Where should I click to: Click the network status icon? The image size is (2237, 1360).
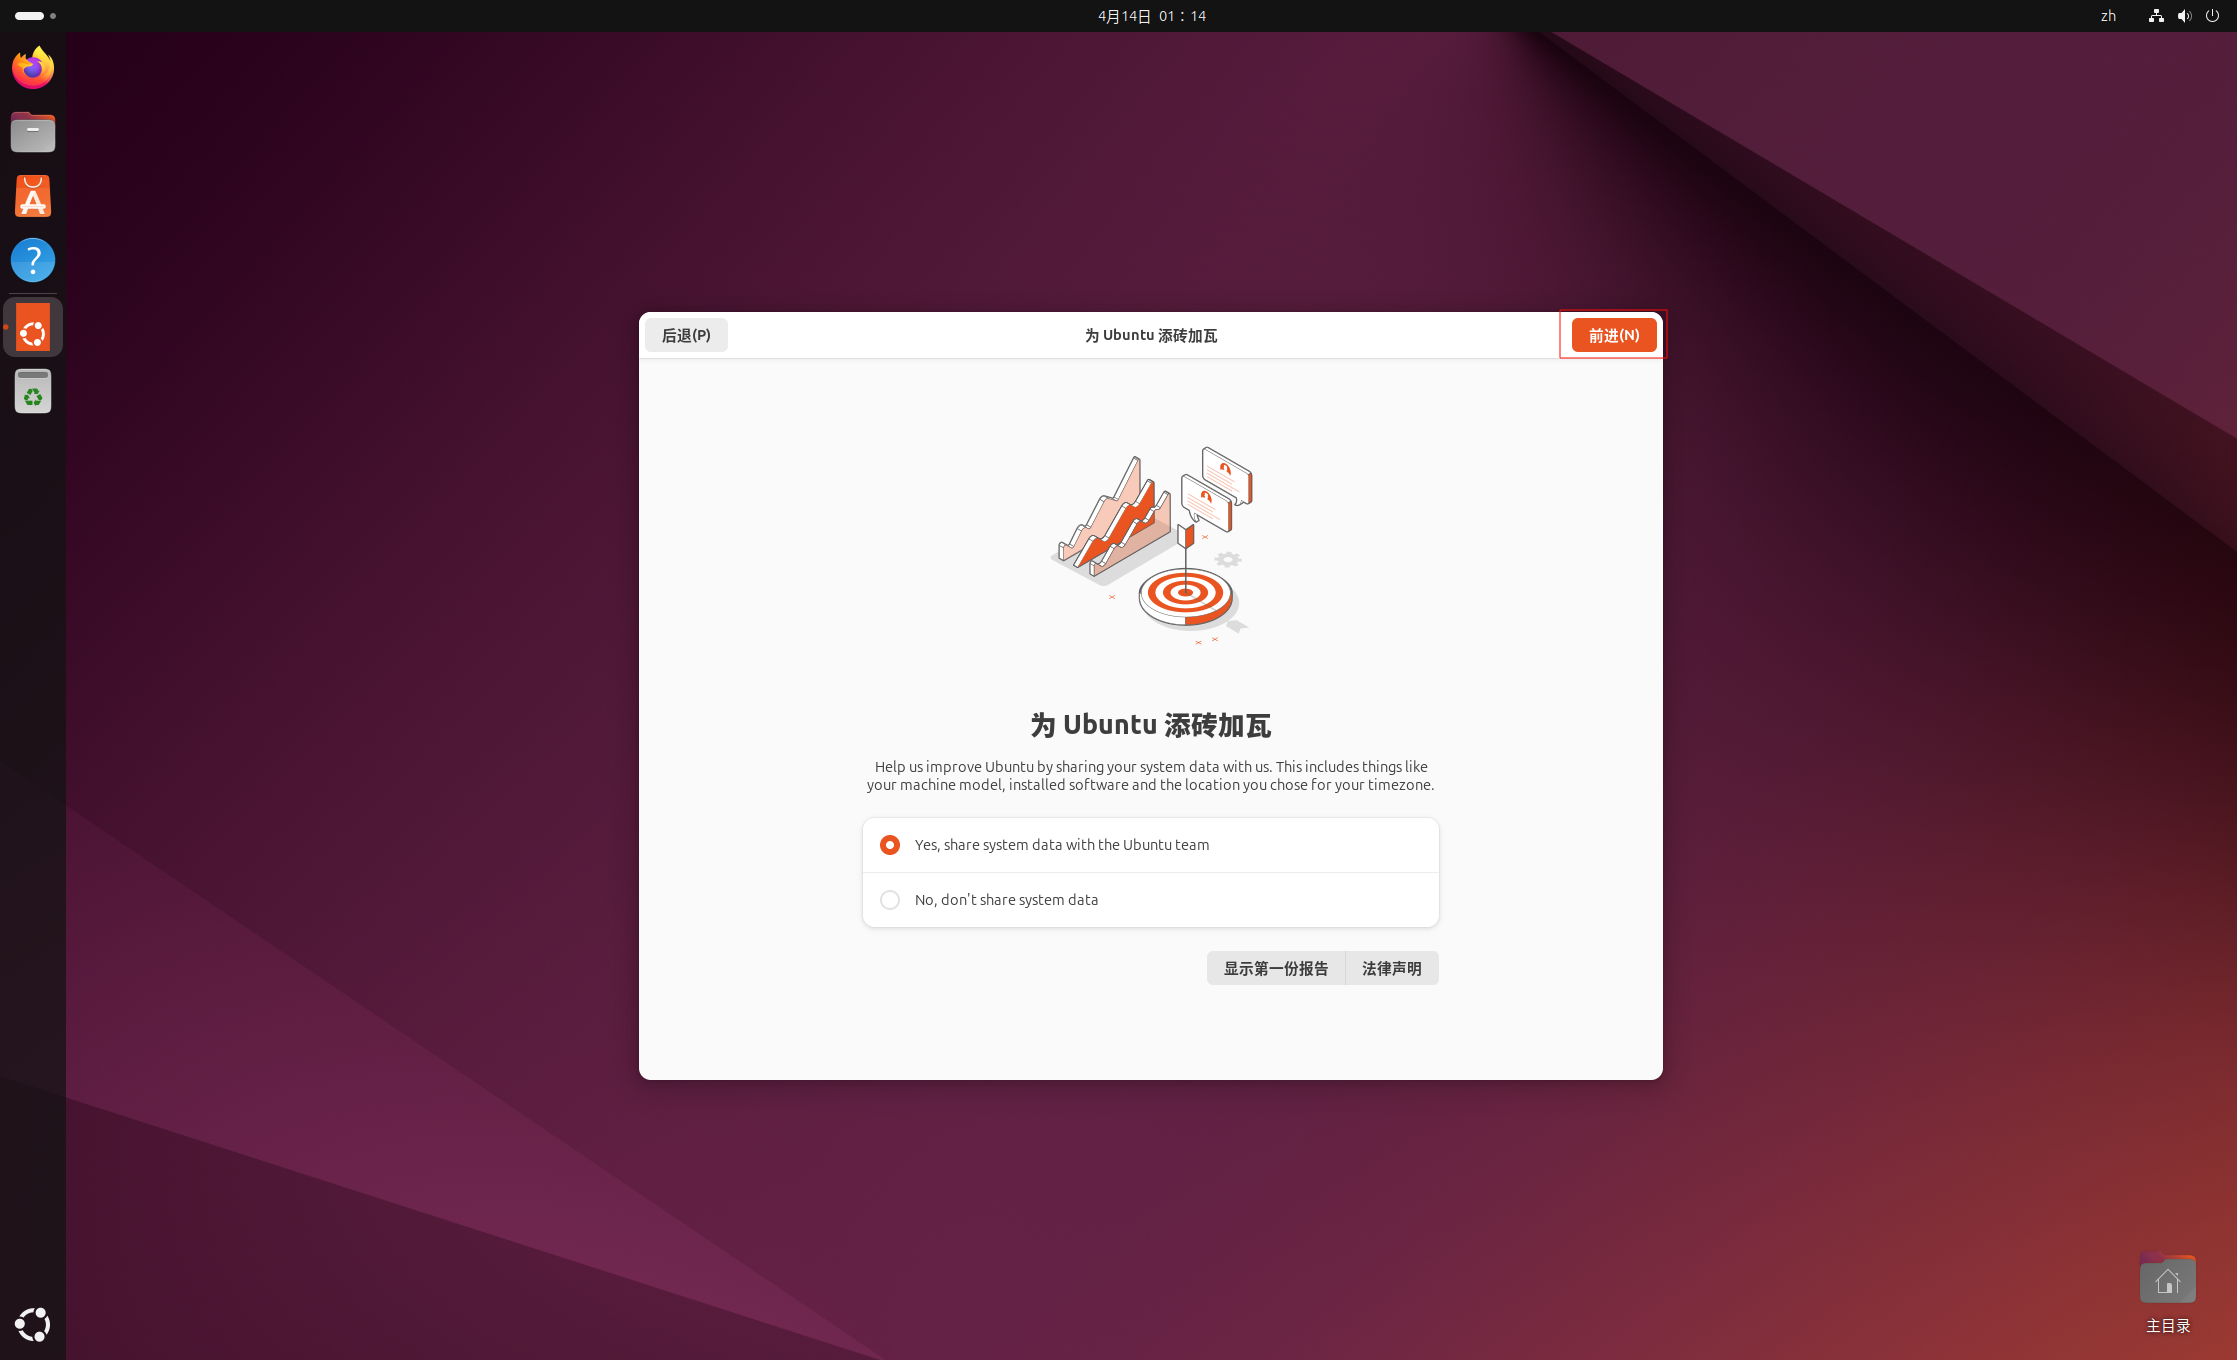tap(2156, 16)
